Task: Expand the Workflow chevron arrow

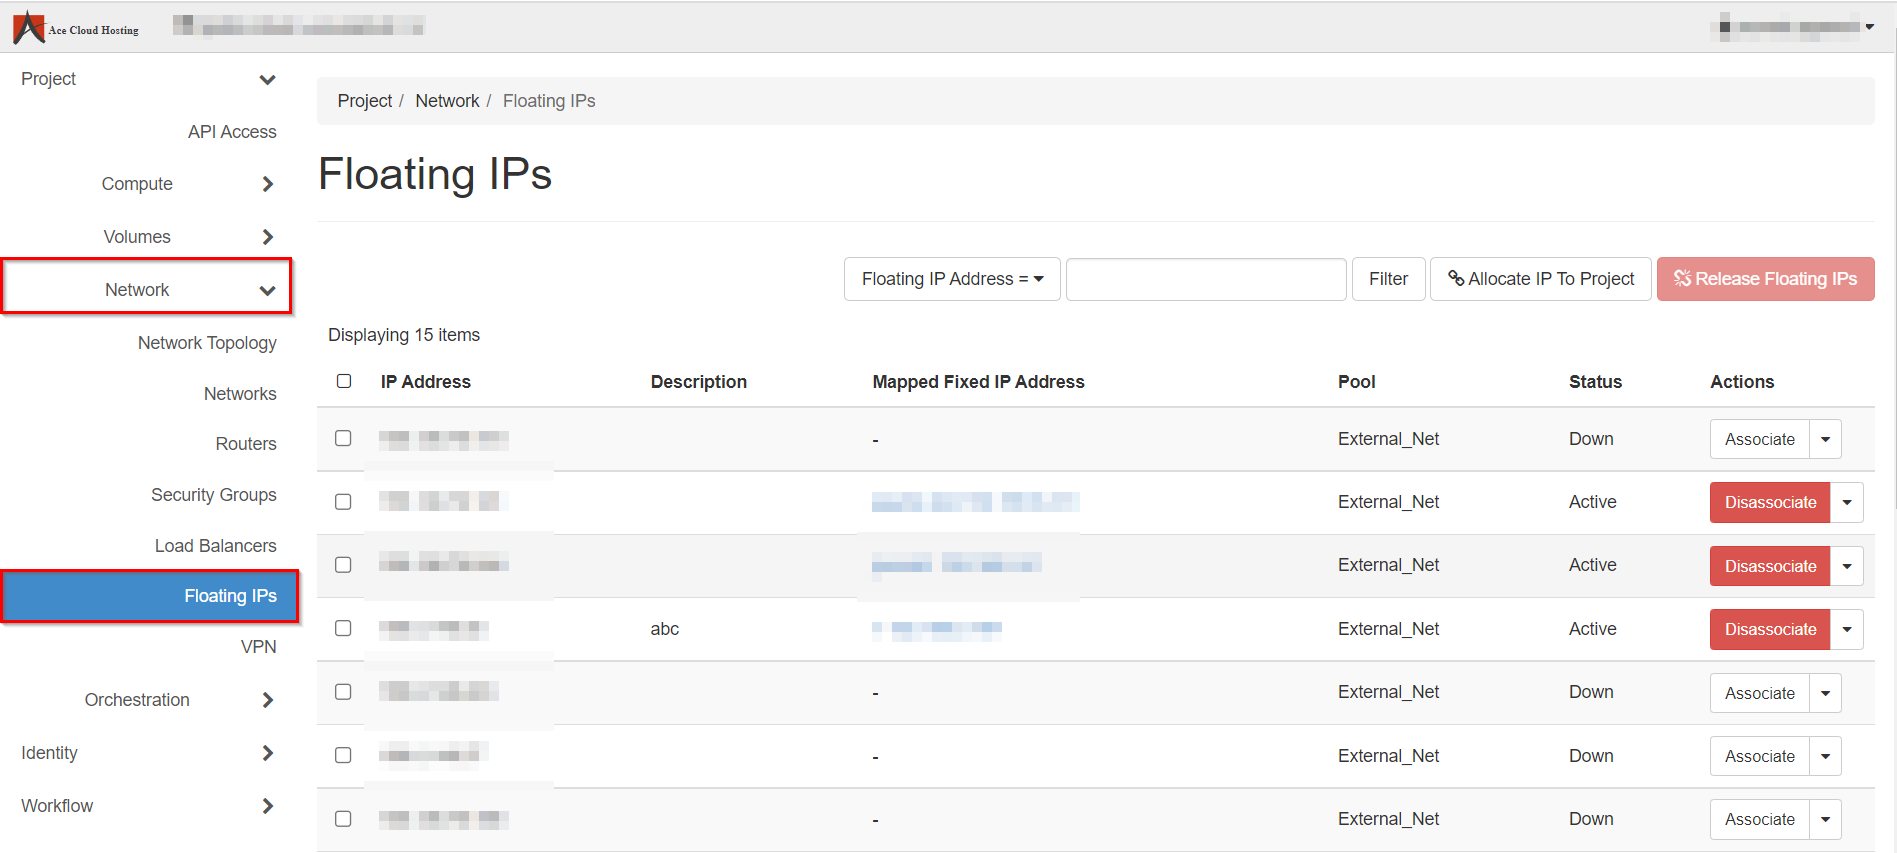Action: tap(267, 806)
